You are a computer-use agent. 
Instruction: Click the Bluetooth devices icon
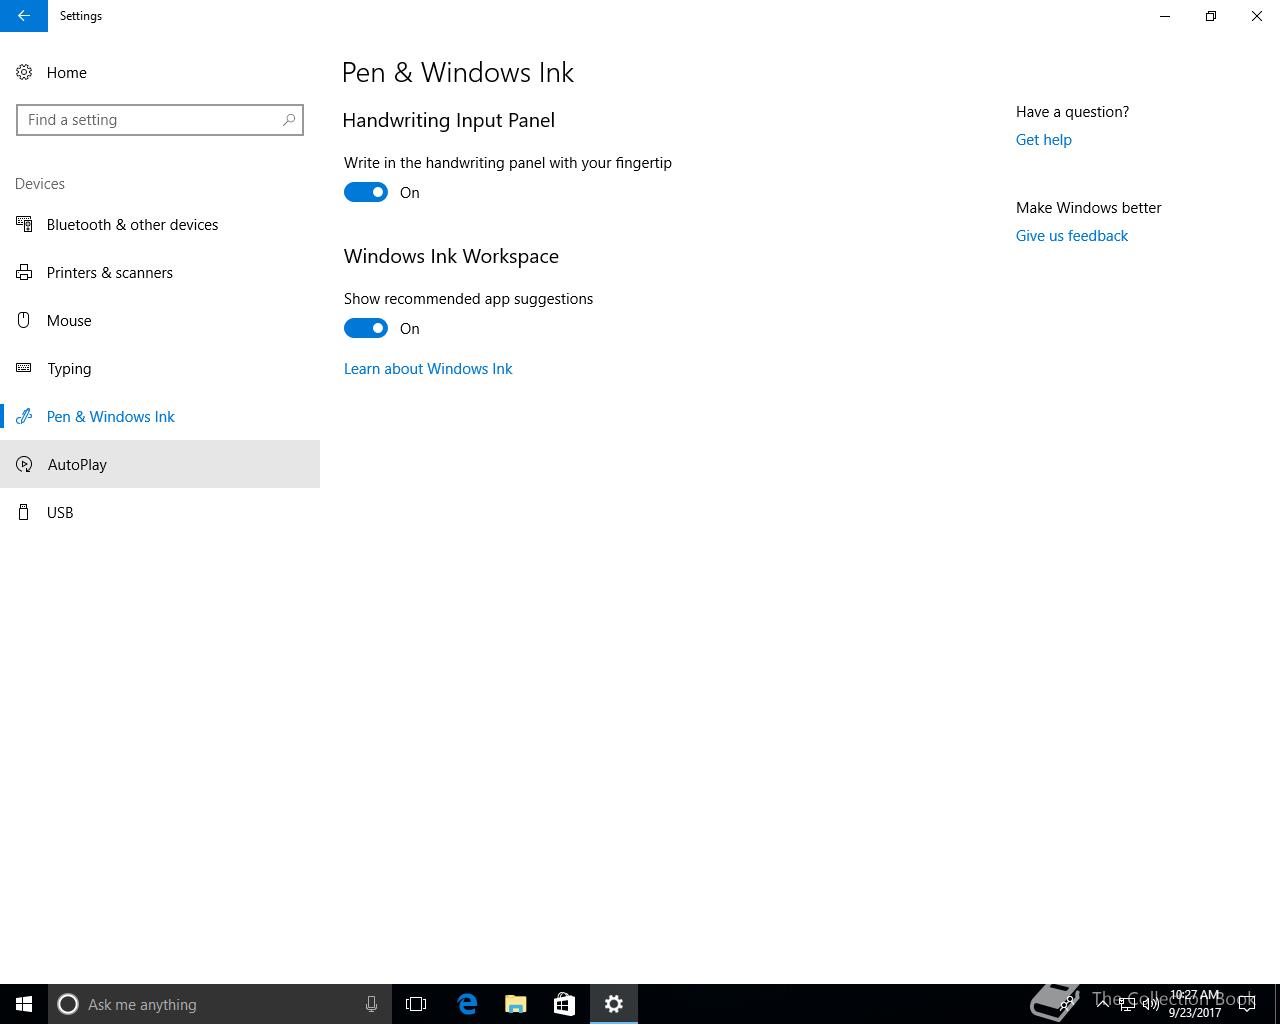click(24, 224)
